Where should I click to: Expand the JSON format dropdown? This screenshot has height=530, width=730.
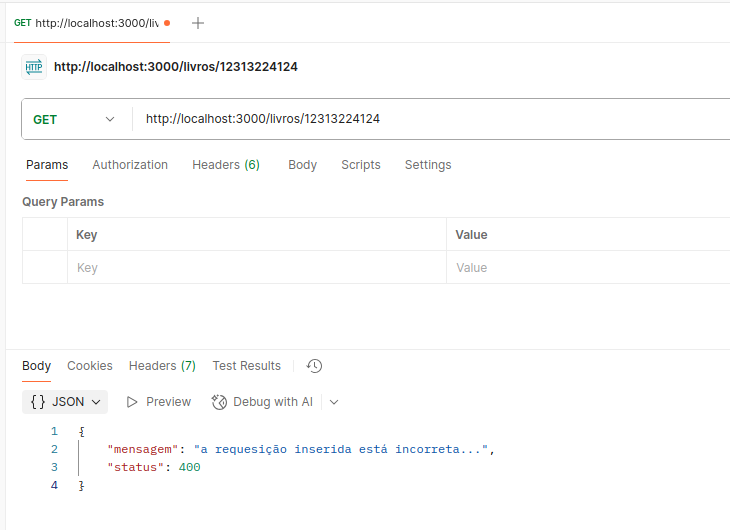point(97,402)
